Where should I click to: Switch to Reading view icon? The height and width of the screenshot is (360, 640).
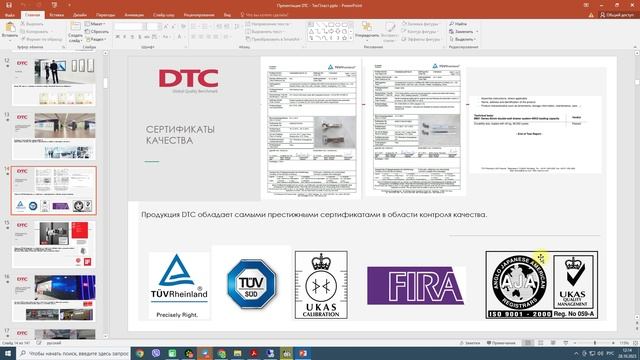pyautogui.click(x=553, y=343)
